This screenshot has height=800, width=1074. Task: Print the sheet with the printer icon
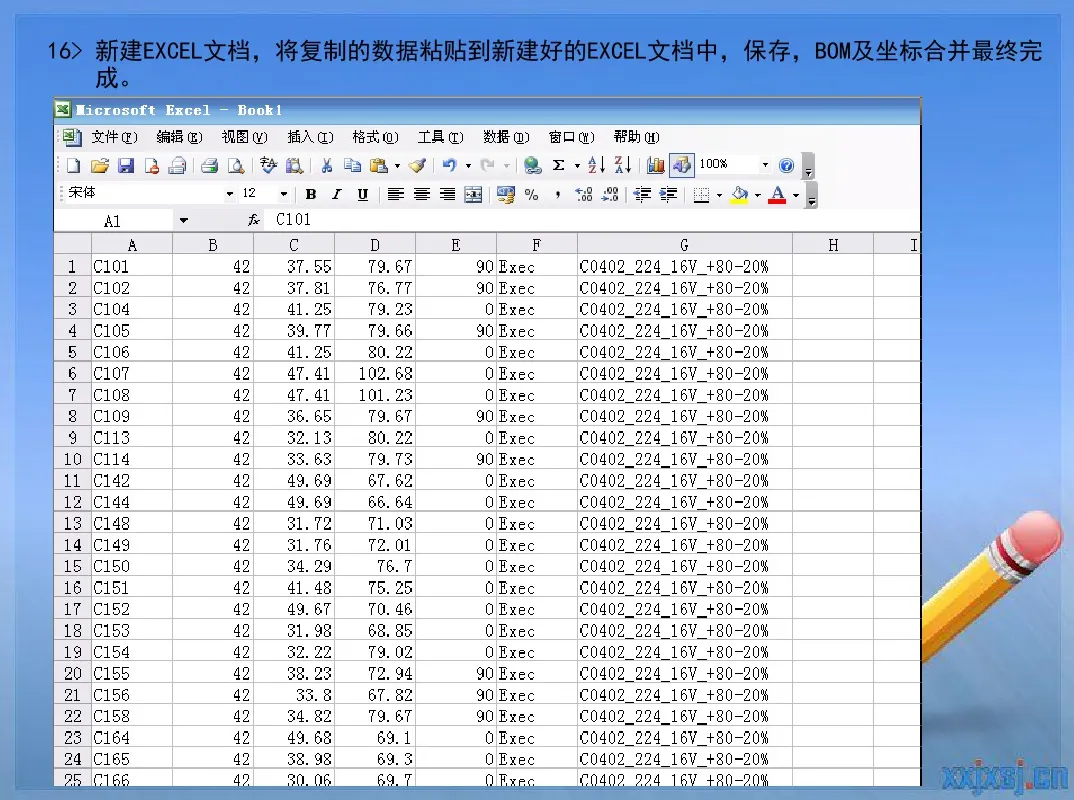(210, 165)
